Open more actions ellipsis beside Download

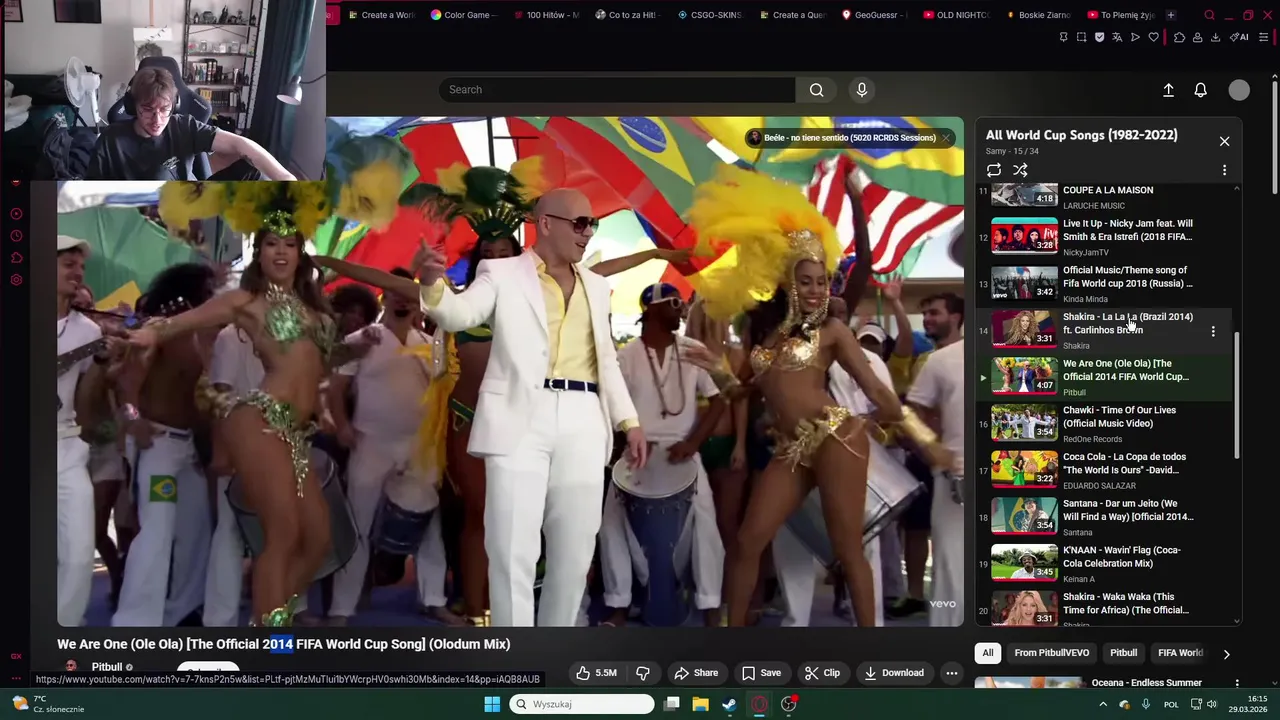952,673
